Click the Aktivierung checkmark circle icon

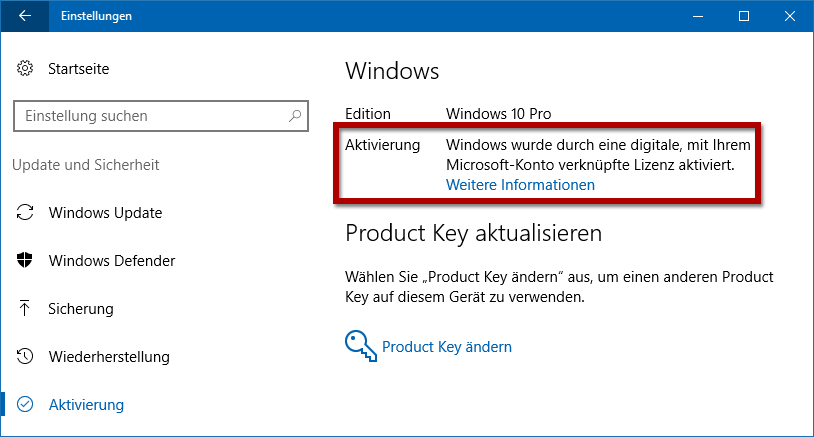click(x=25, y=405)
